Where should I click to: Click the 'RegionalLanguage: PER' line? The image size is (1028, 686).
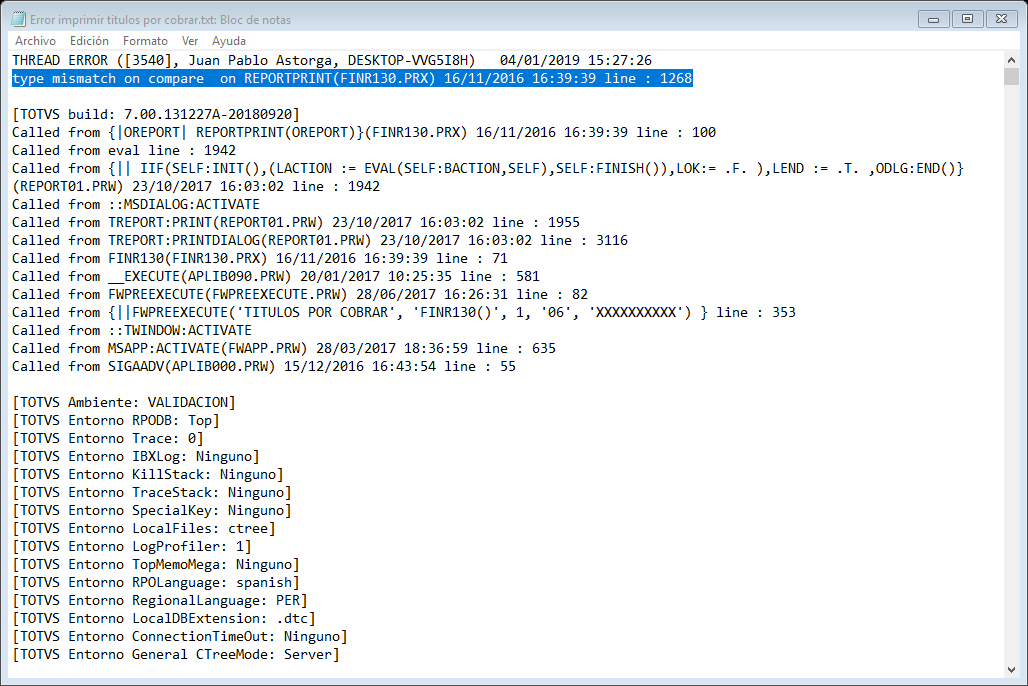[160, 601]
